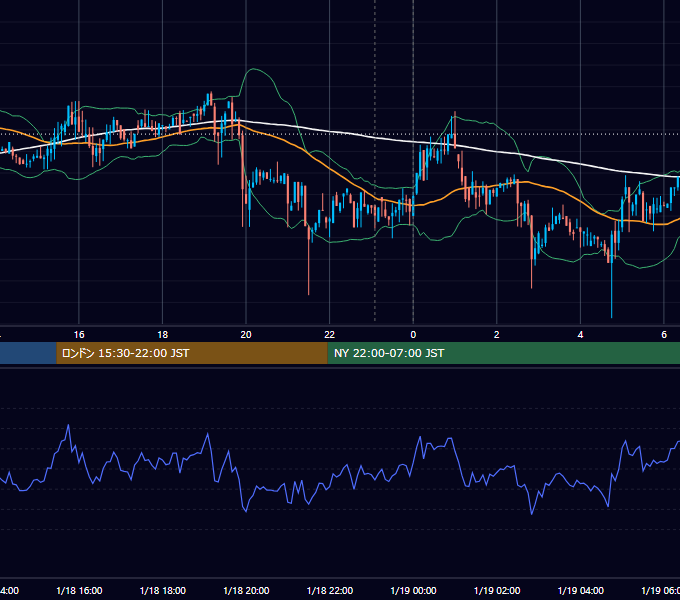
Task: Click the 18 hour label on price chart axis
Action: coord(163,335)
